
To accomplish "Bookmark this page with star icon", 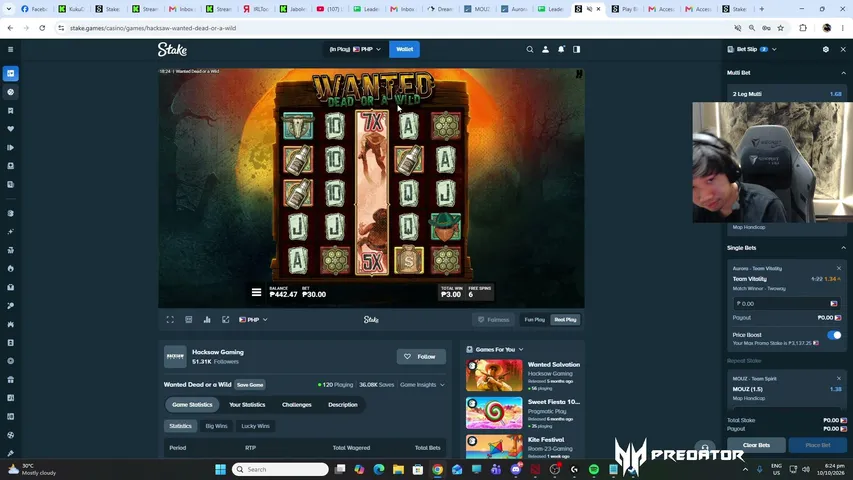I will pyautogui.click(x=781, y=28).
